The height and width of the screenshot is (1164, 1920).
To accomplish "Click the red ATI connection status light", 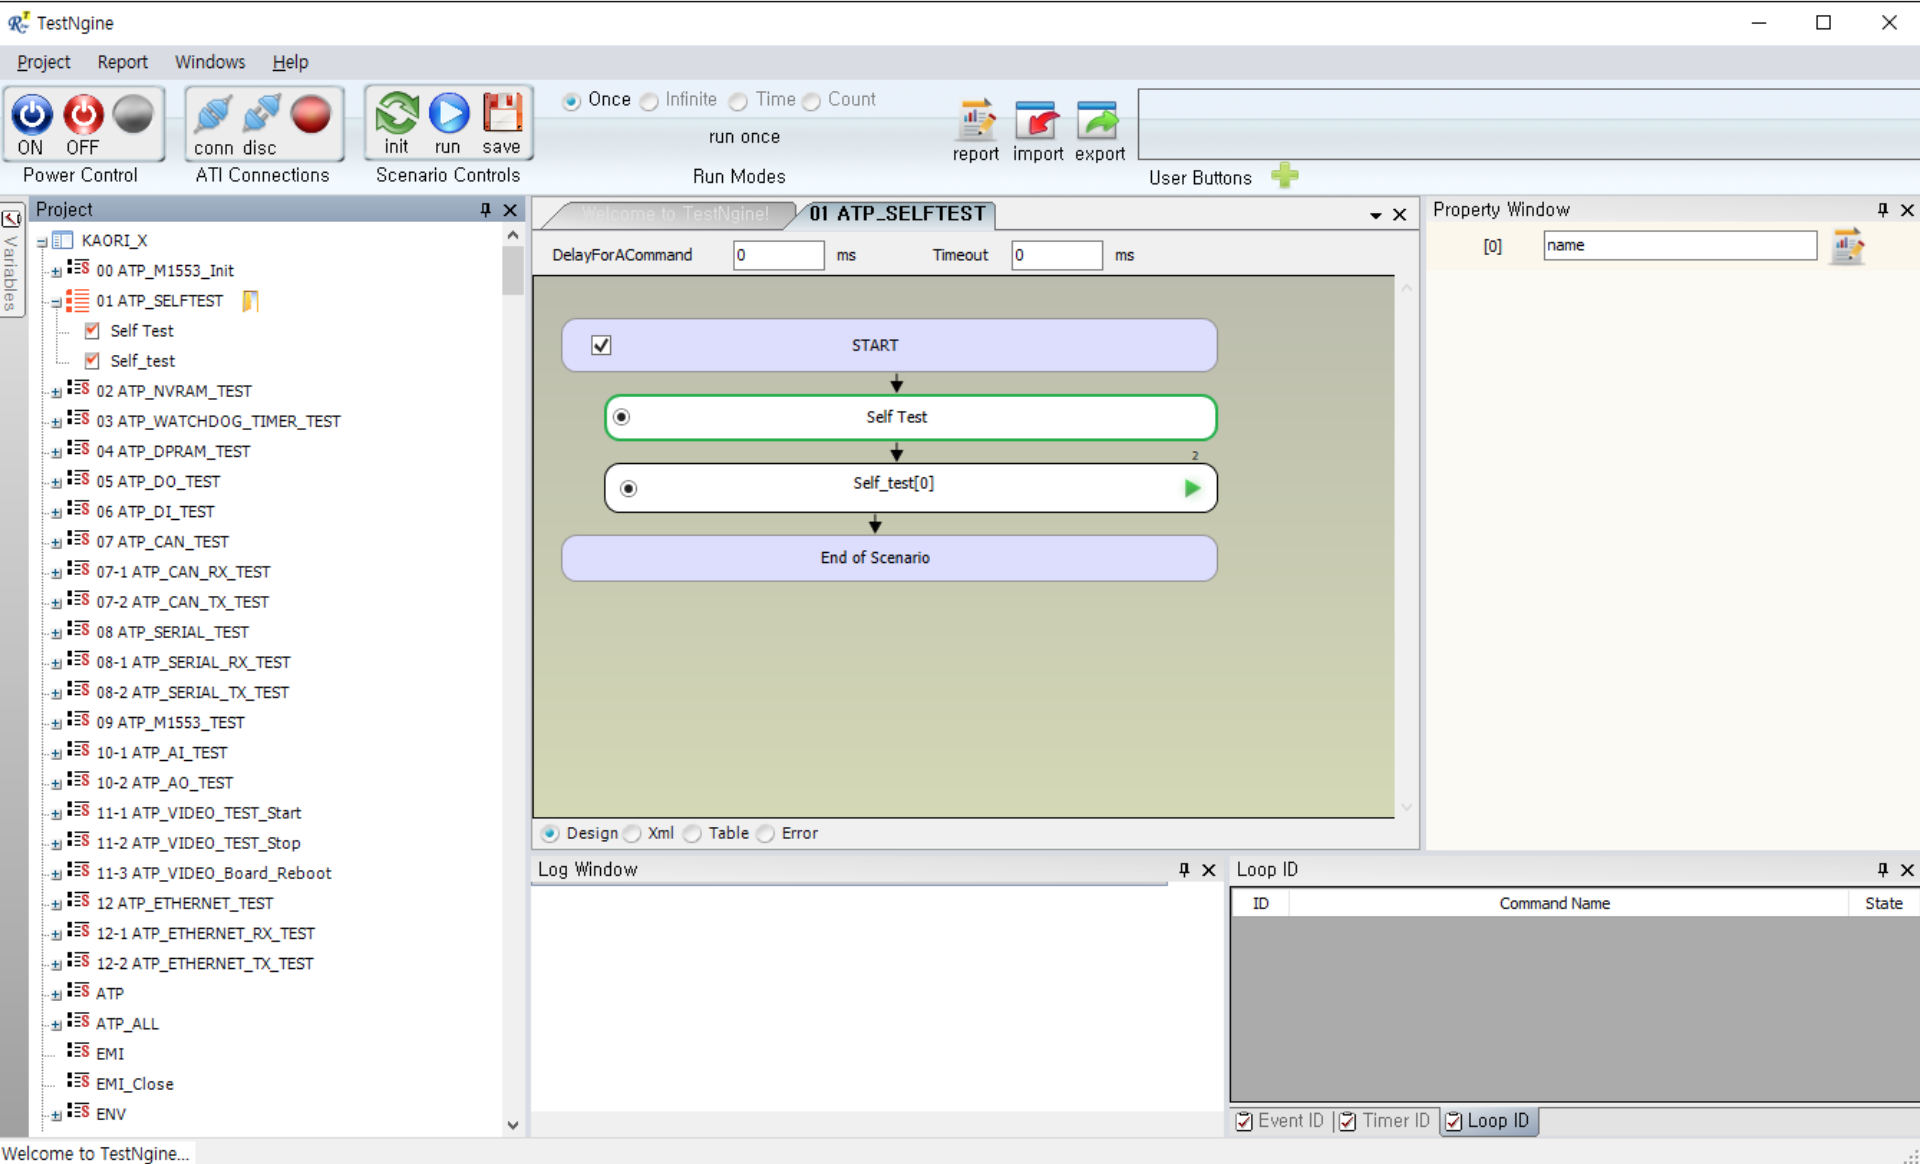I will tap(311, 115).
